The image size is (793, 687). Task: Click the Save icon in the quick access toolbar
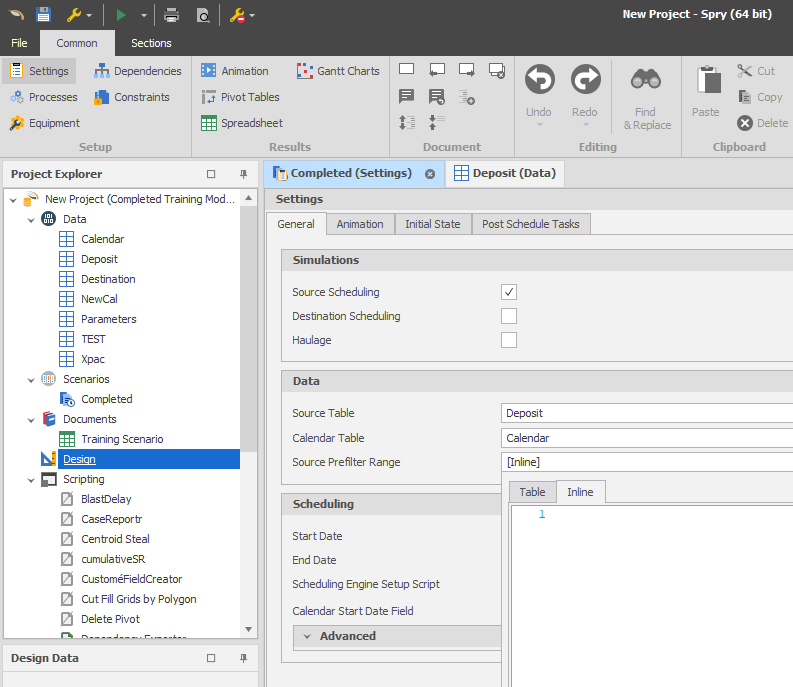[43, 15]
